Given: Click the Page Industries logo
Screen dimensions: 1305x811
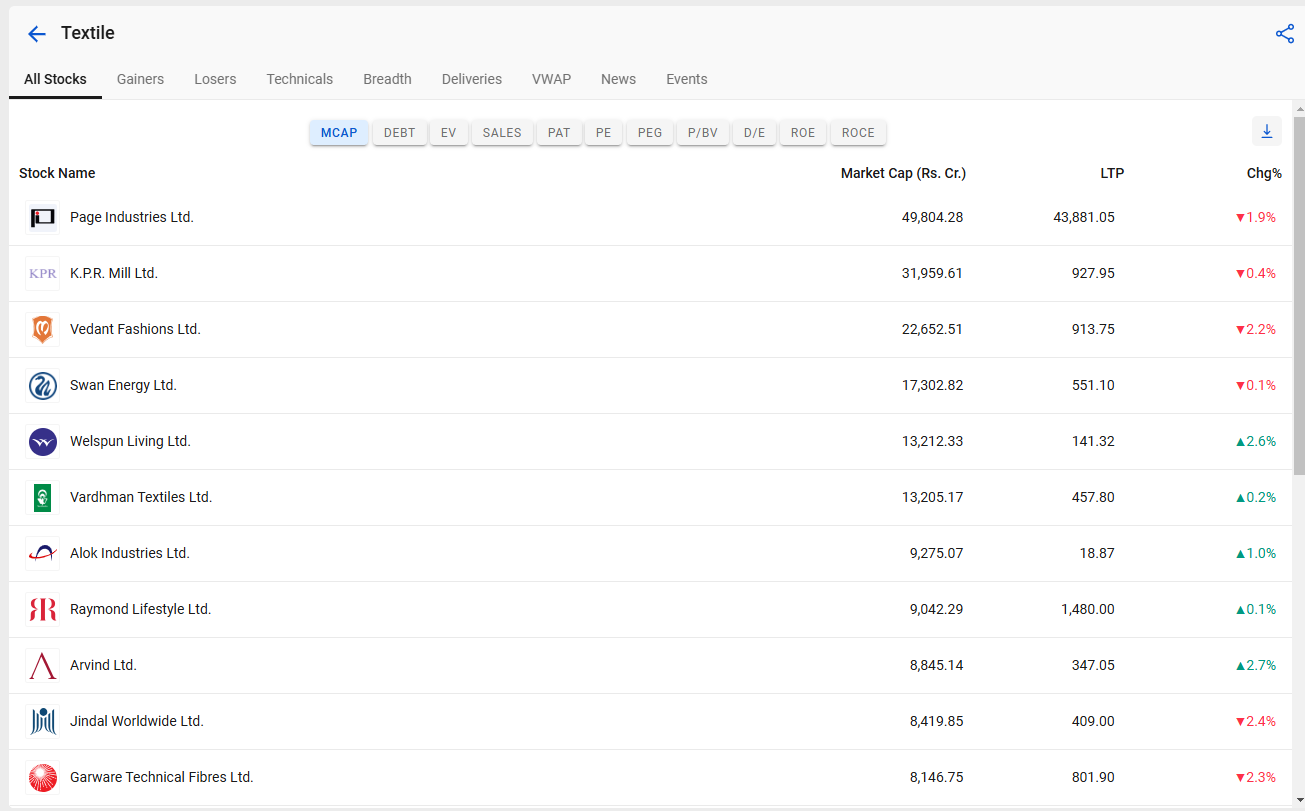Looking at the screenshot, I should pos(42,217).
